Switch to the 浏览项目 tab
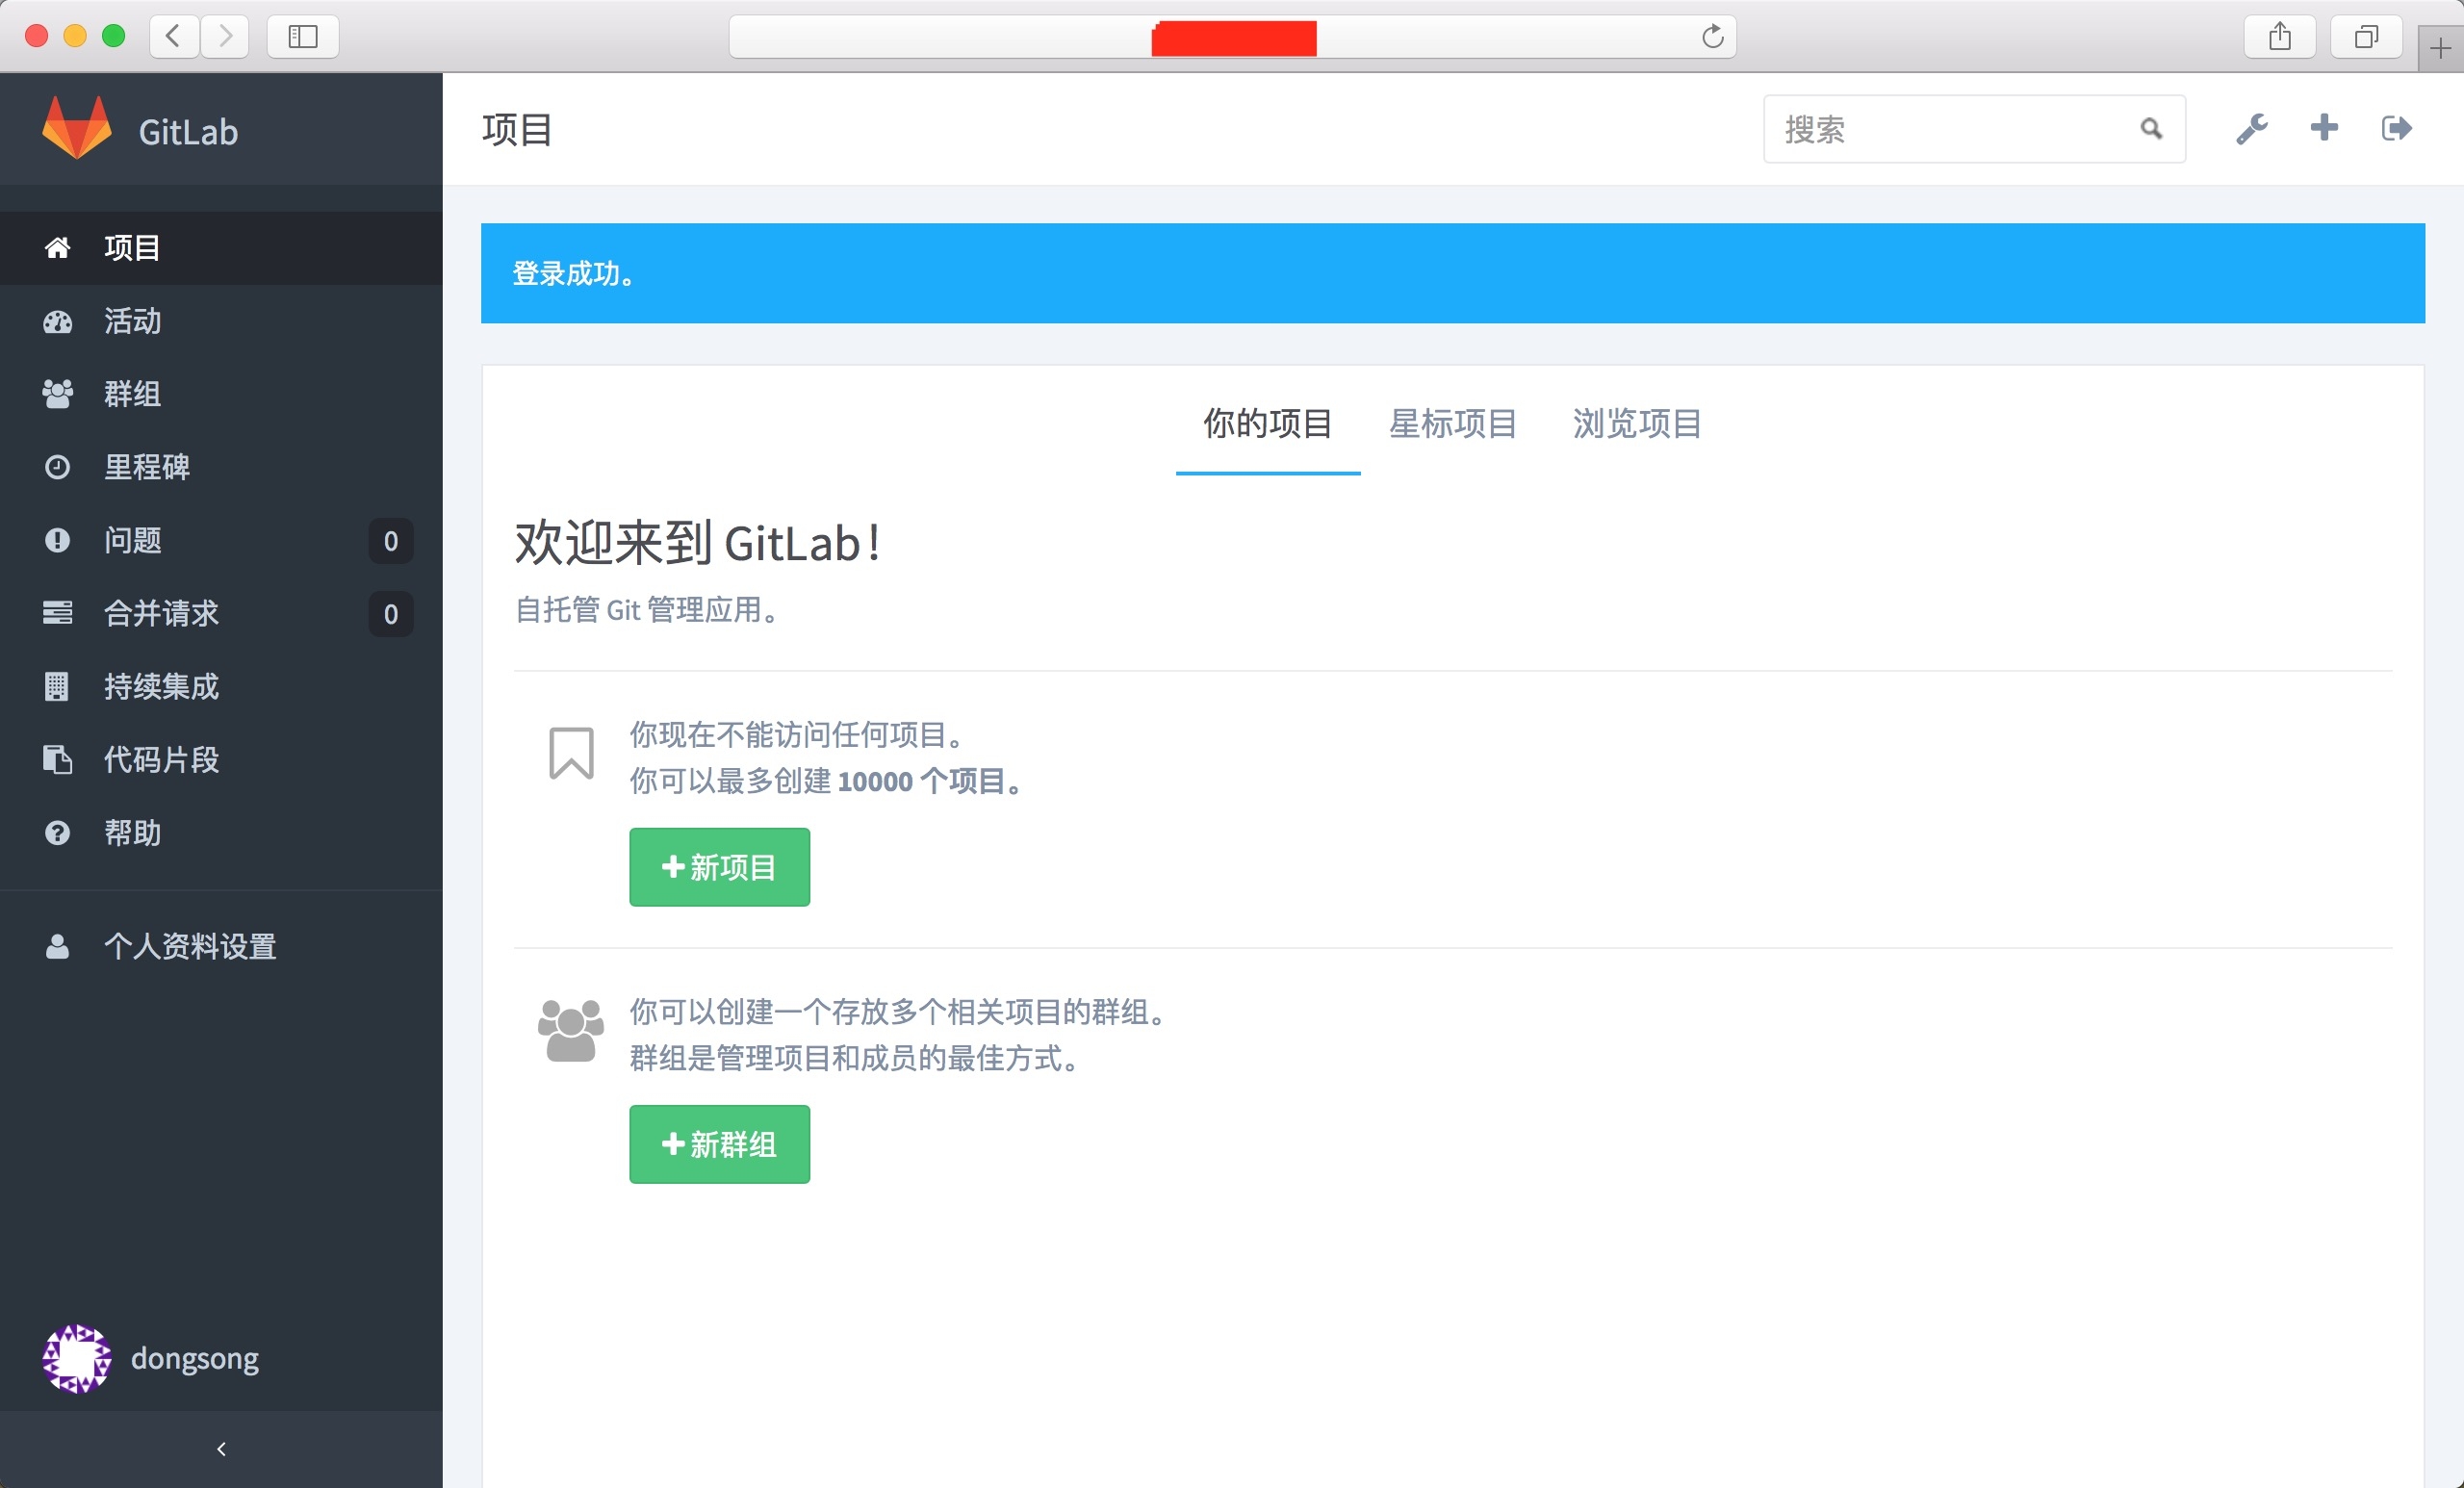The image size is (2464, 1488). click(x=1636, y=424)
